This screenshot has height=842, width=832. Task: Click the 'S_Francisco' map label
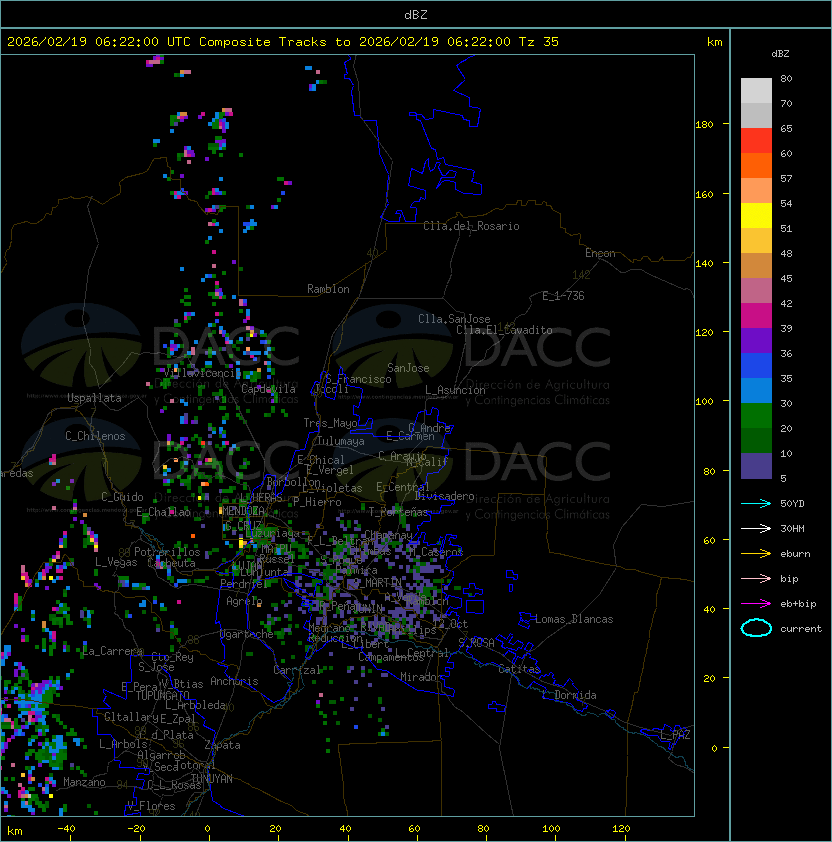pos(358,379)
